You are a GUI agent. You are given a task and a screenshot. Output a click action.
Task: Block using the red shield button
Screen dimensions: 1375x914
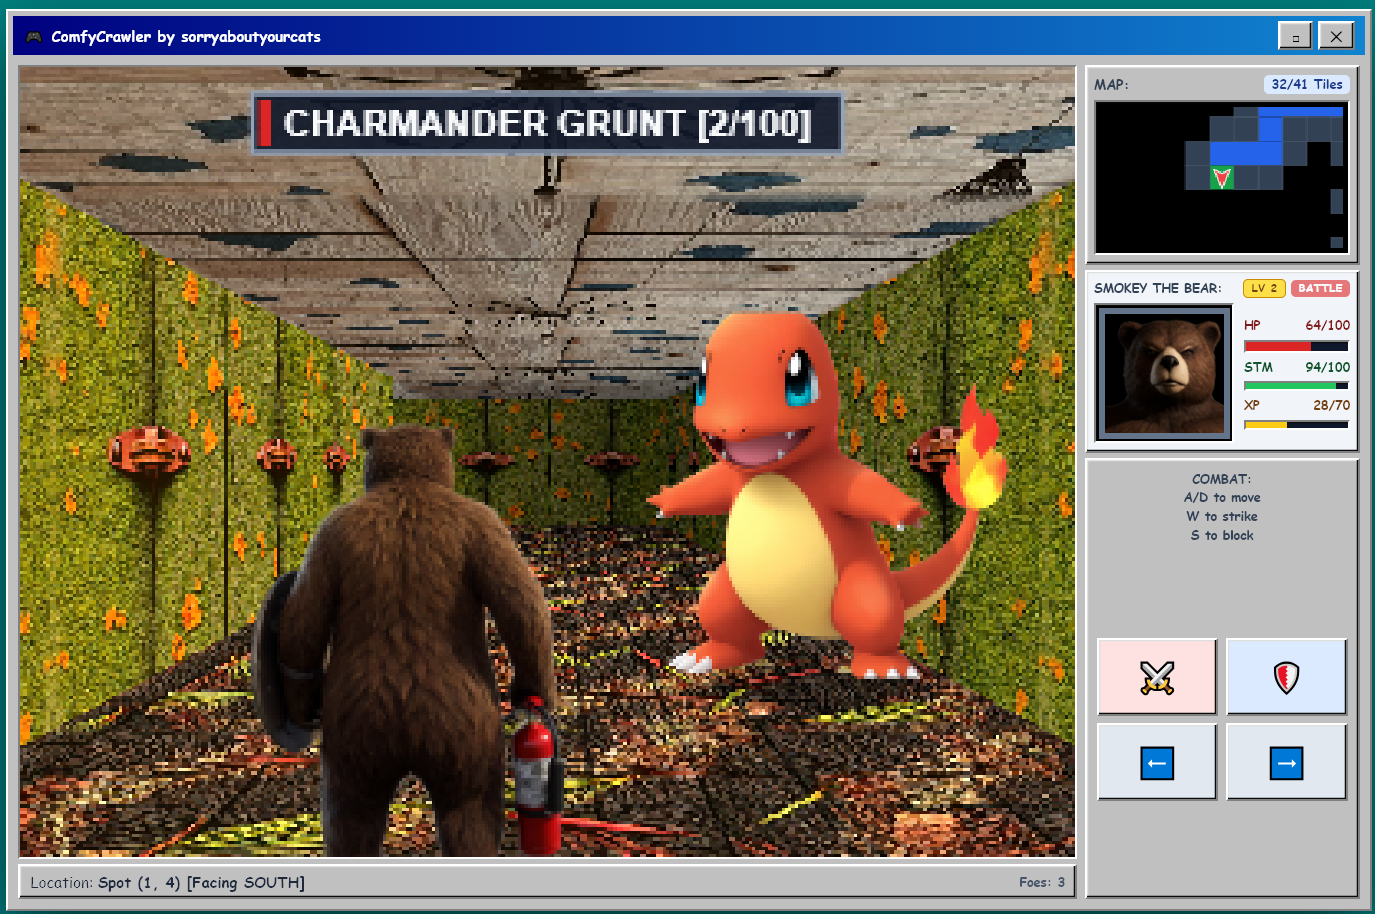point(1286,677)
